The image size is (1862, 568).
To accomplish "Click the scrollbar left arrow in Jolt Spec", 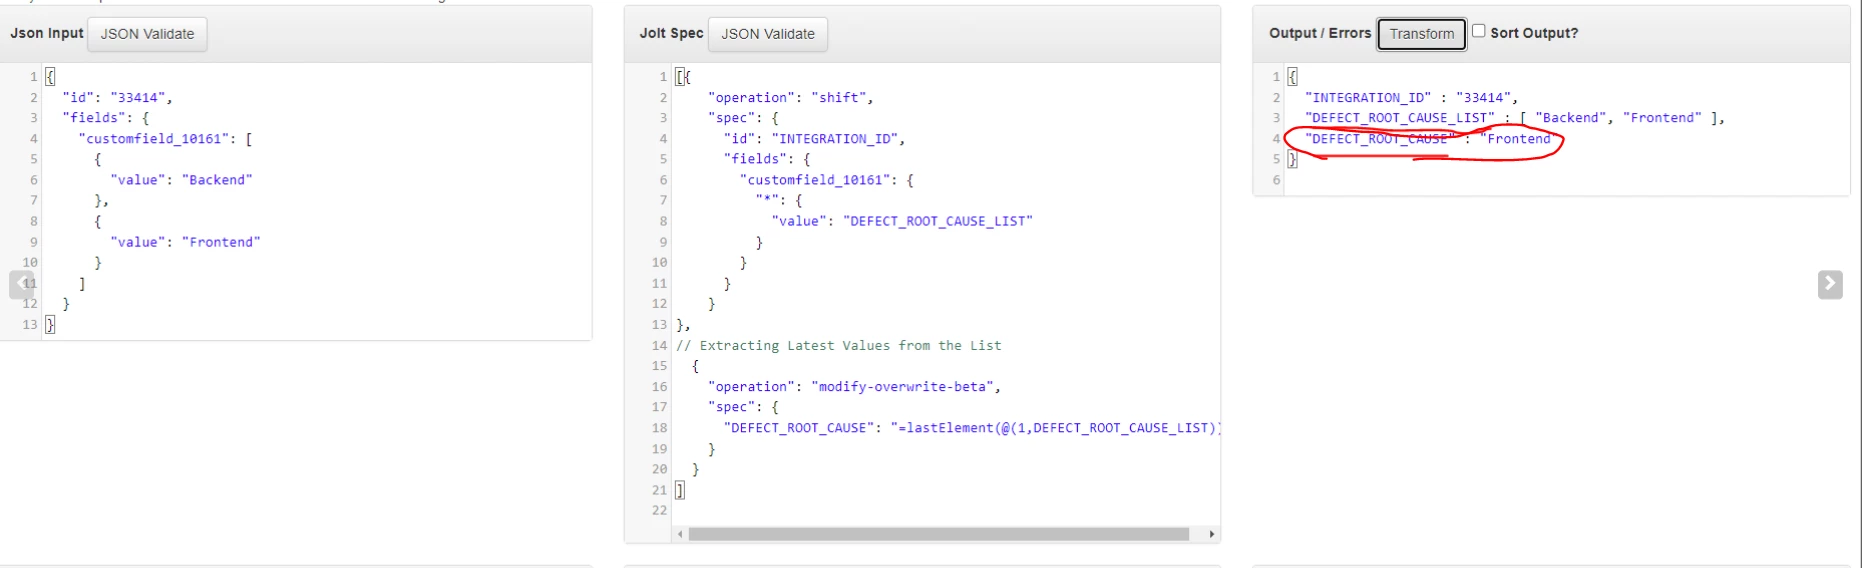I will tap(680, 534).
